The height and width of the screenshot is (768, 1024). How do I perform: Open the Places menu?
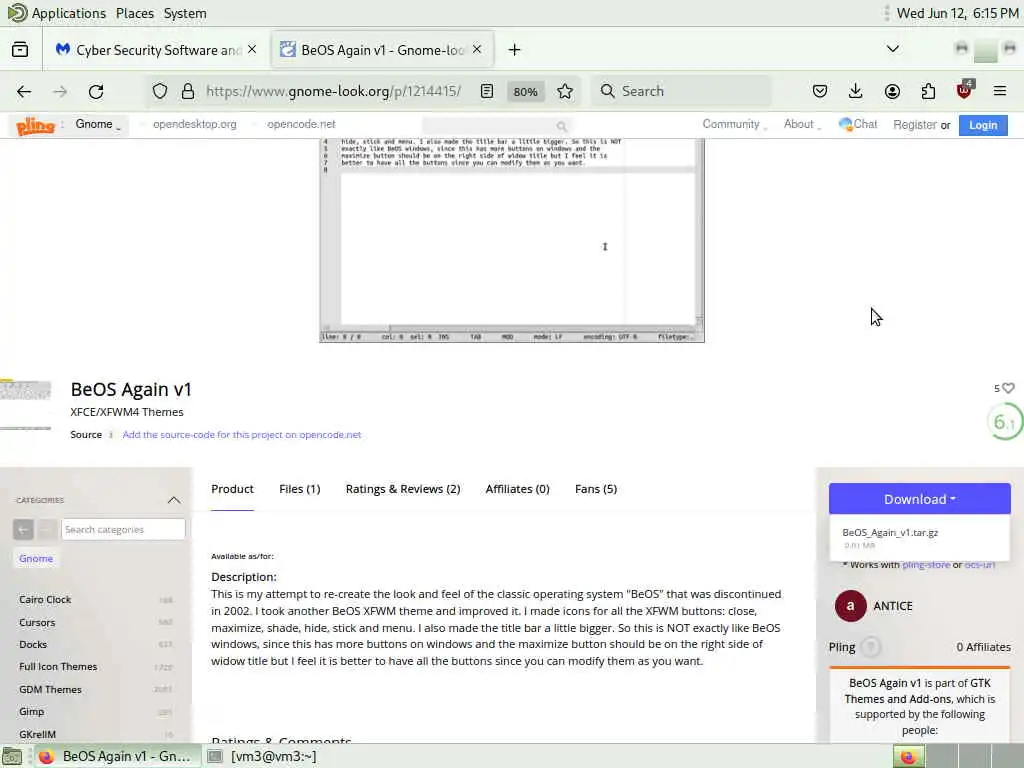pos(135,13)
